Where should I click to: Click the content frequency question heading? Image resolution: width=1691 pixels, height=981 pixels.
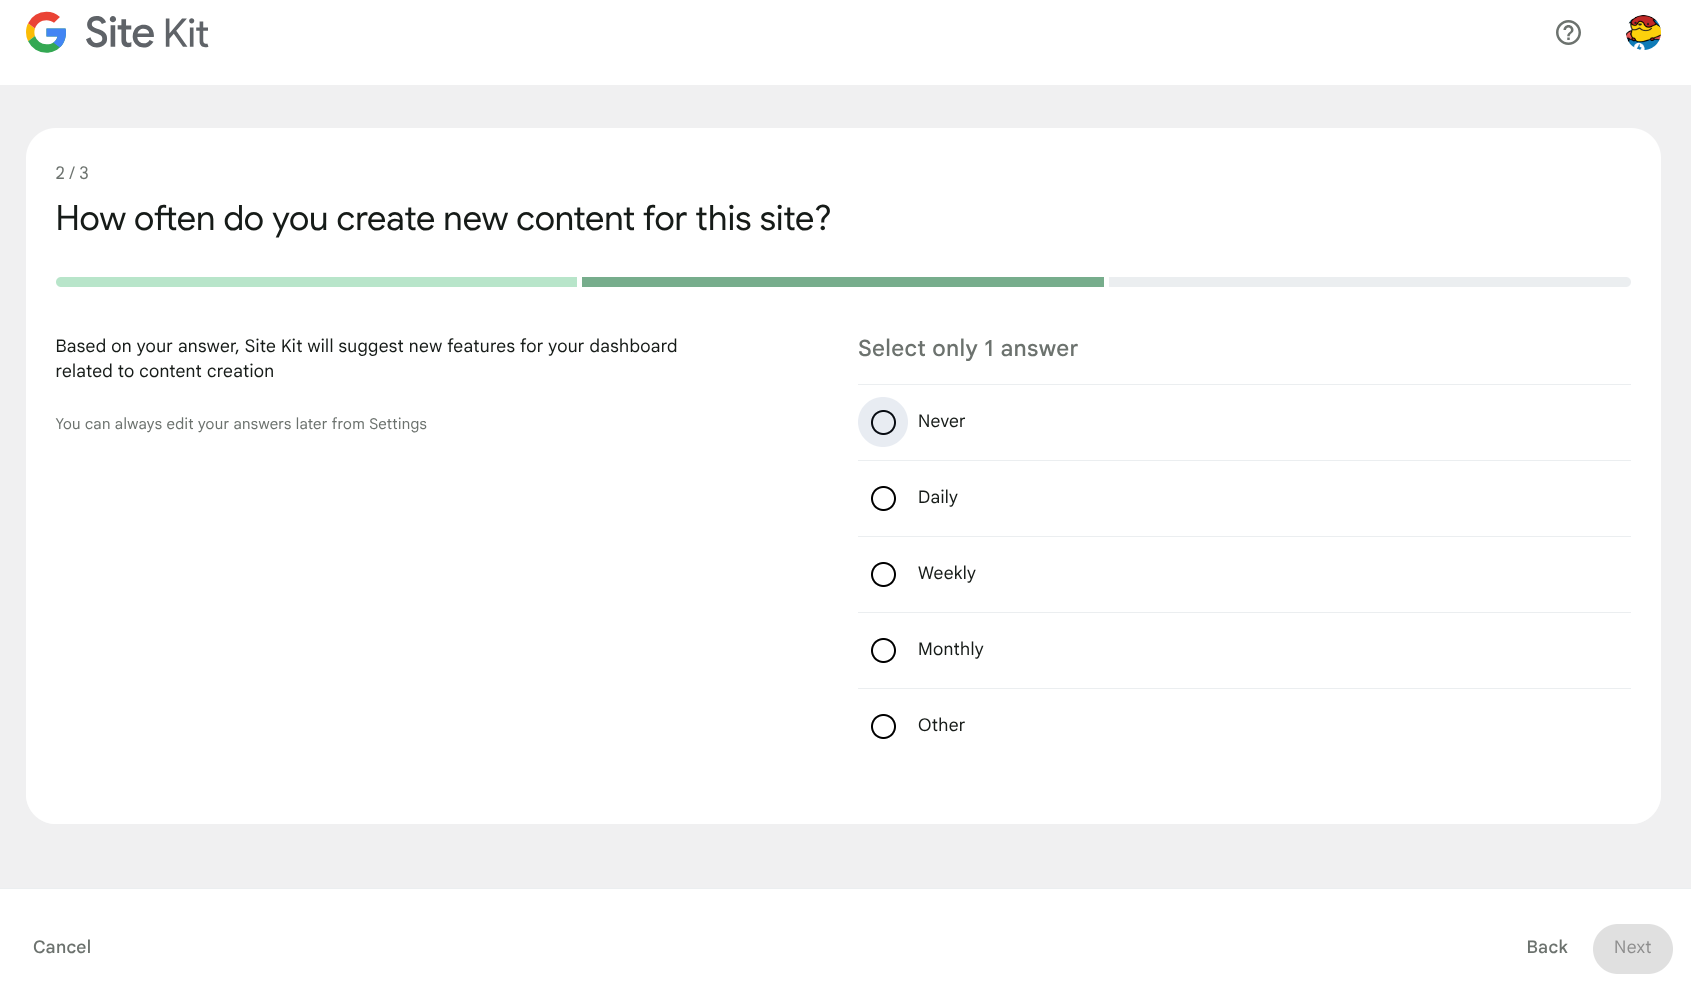click(443, 219)
